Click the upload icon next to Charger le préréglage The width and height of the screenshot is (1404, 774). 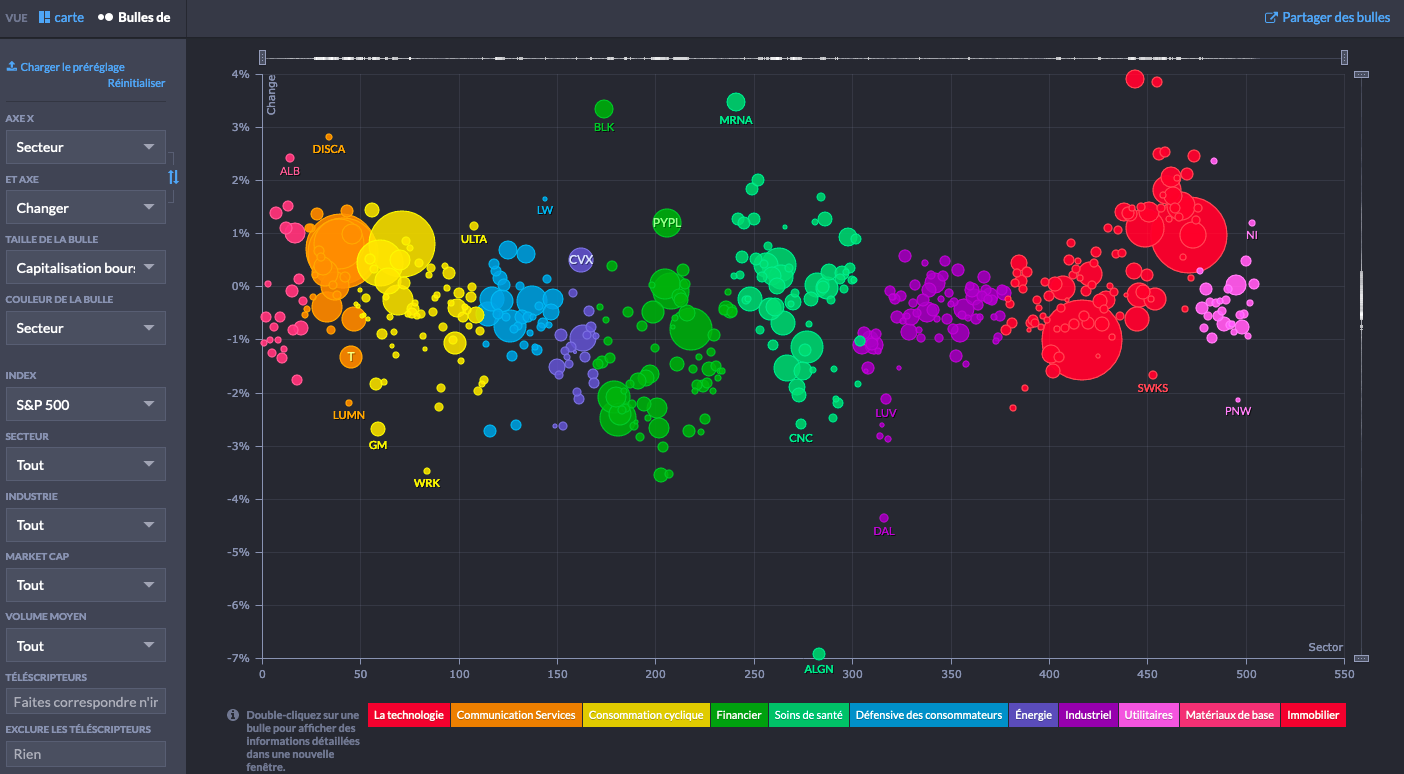point(12,67)
